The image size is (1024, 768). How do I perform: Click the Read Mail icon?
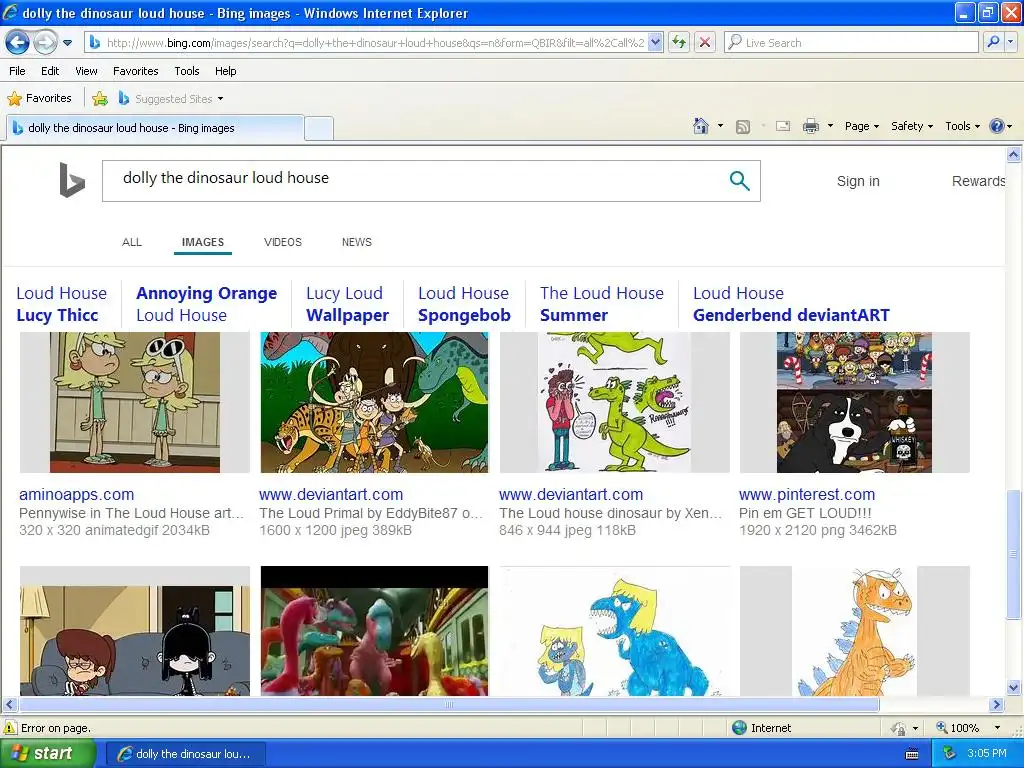(x=783, y=126)
